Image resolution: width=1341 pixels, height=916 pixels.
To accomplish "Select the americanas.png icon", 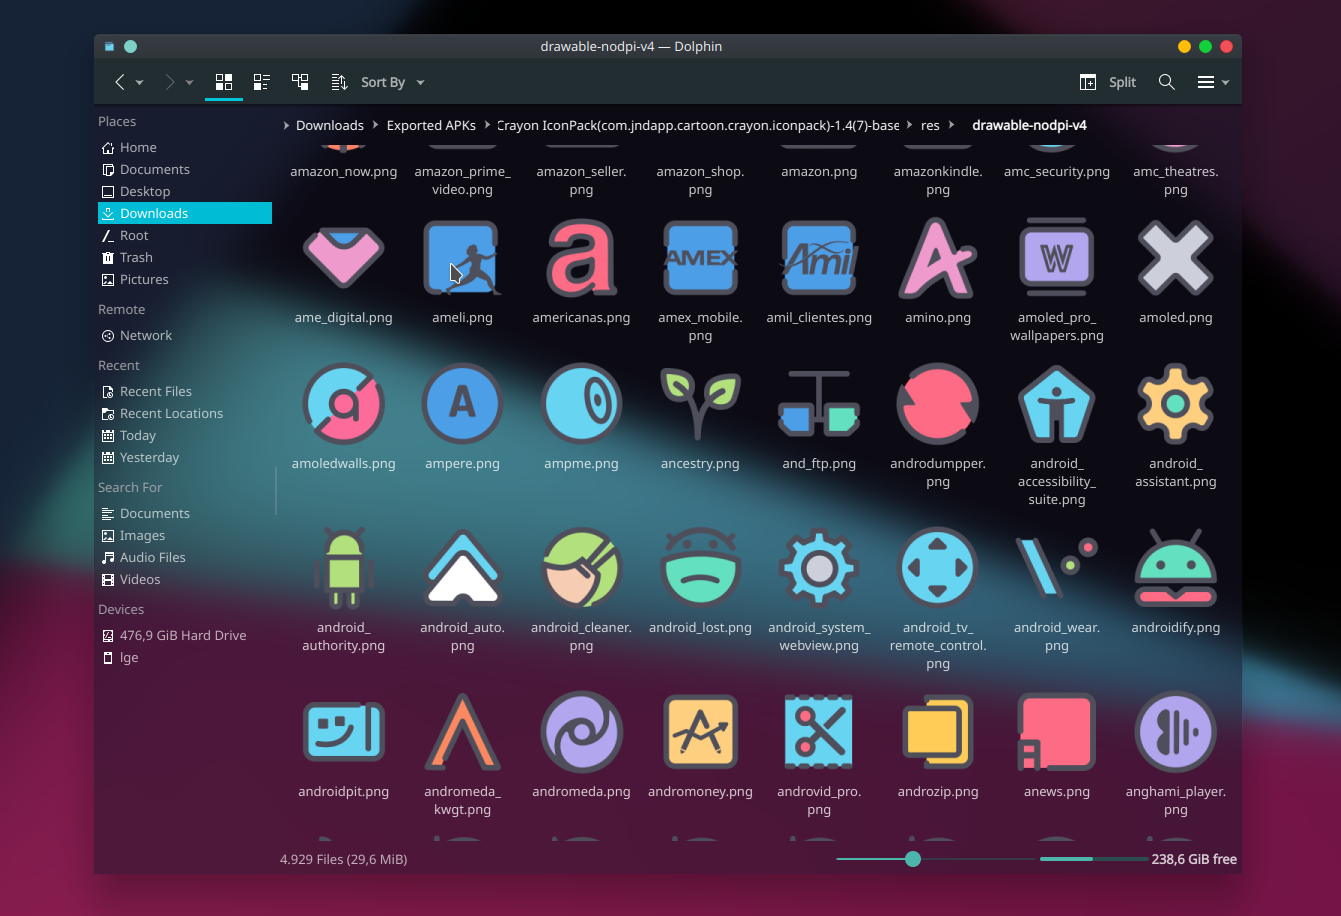I will (x=581, y=258).
